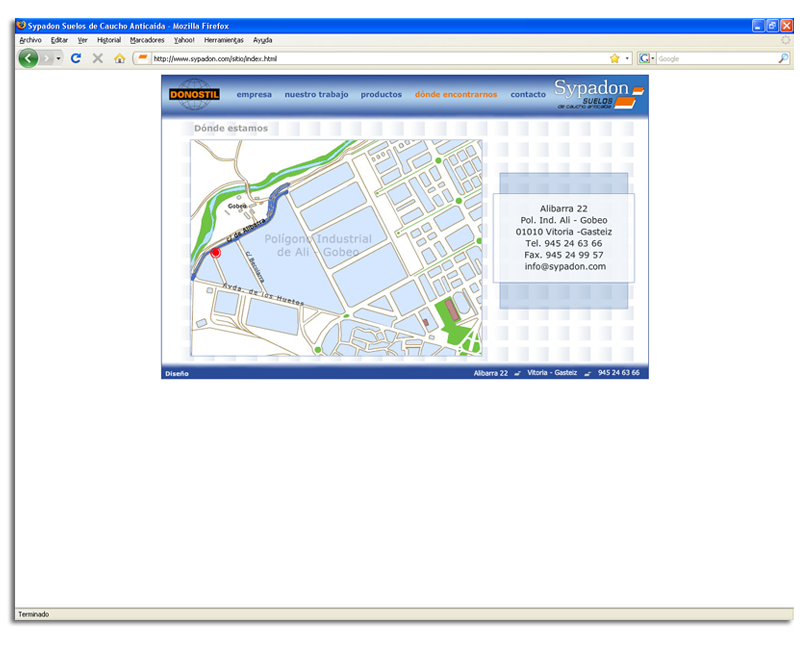Open the contacto page
810x650 pixels.
click(528, 95)
